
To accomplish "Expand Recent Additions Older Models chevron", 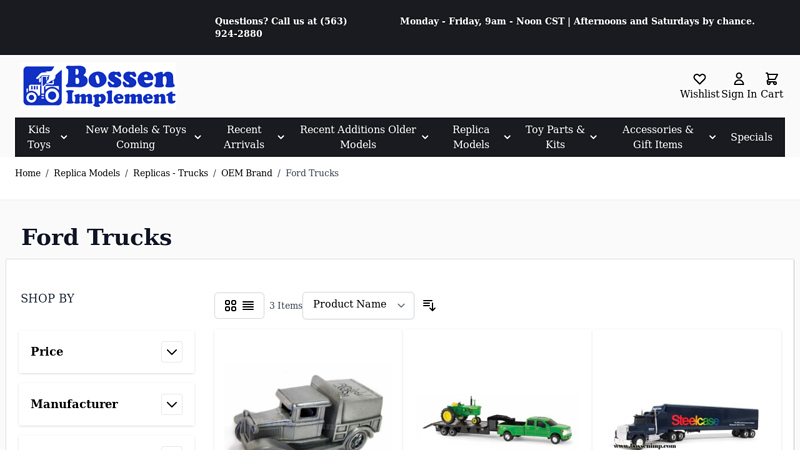I will pos(425,137).
